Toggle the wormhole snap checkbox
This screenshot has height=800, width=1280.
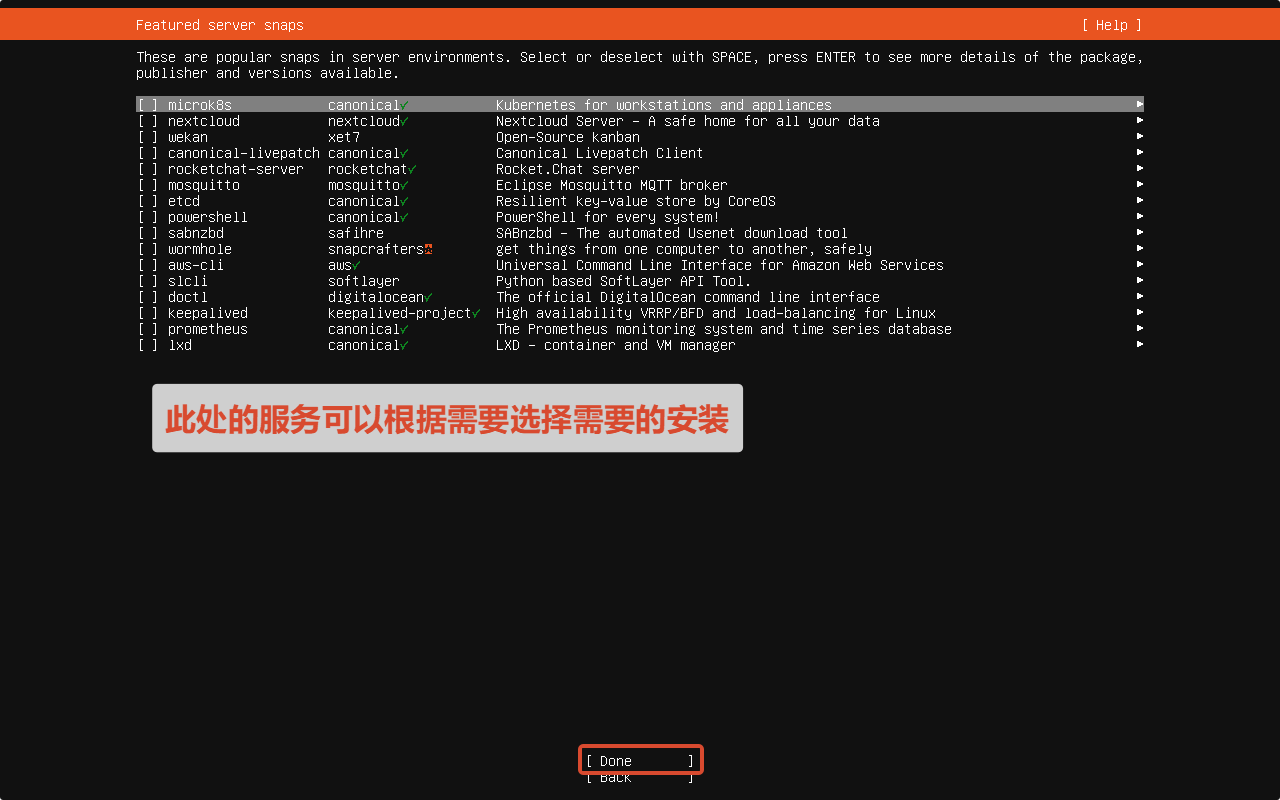pyautogui.click(x=148, y=249)
